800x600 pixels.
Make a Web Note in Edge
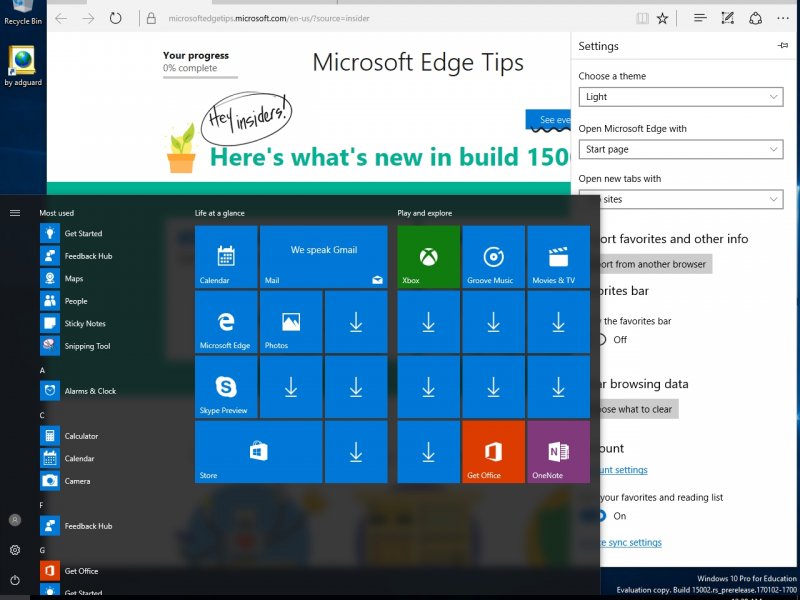tap(728, 18)
